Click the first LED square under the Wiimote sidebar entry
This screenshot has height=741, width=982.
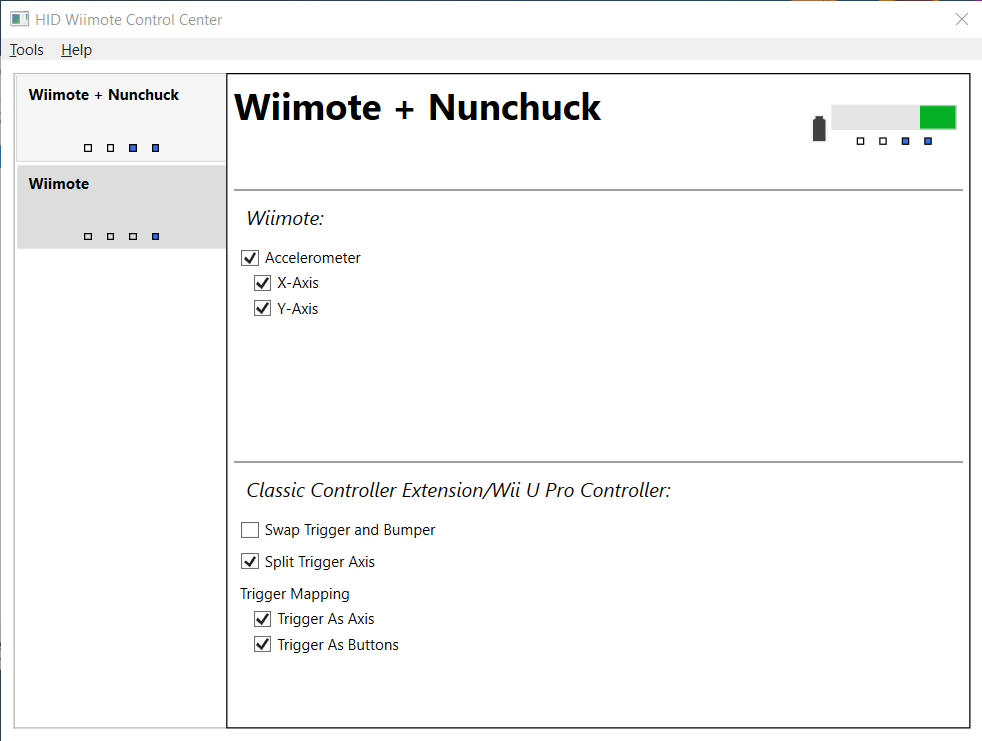click(x=87, y=236)
